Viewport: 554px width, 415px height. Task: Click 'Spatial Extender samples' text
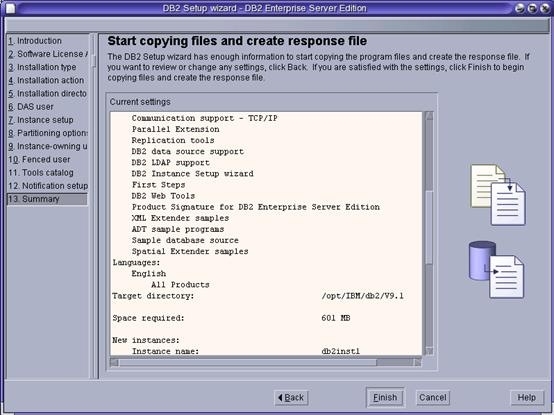(x=190, y=251)
